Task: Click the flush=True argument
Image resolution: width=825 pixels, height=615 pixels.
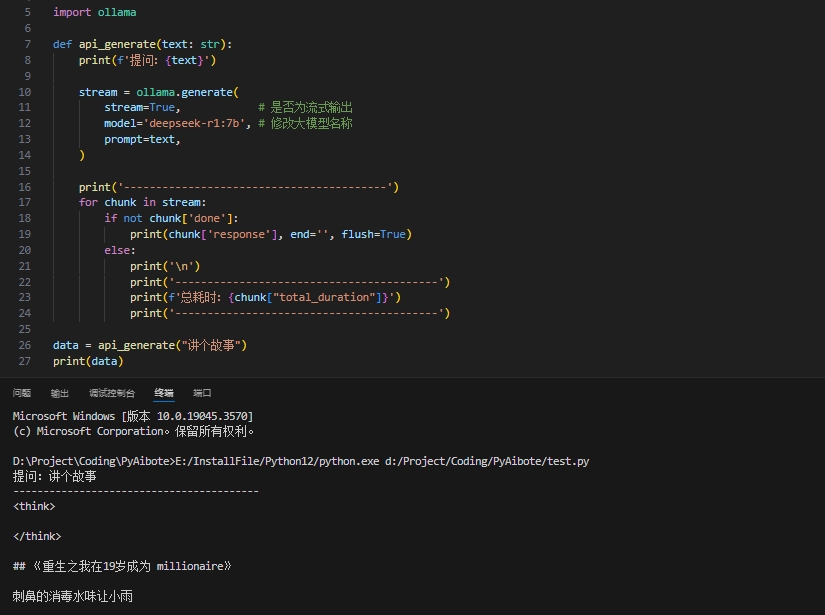Action: click(x=374, y=234)
